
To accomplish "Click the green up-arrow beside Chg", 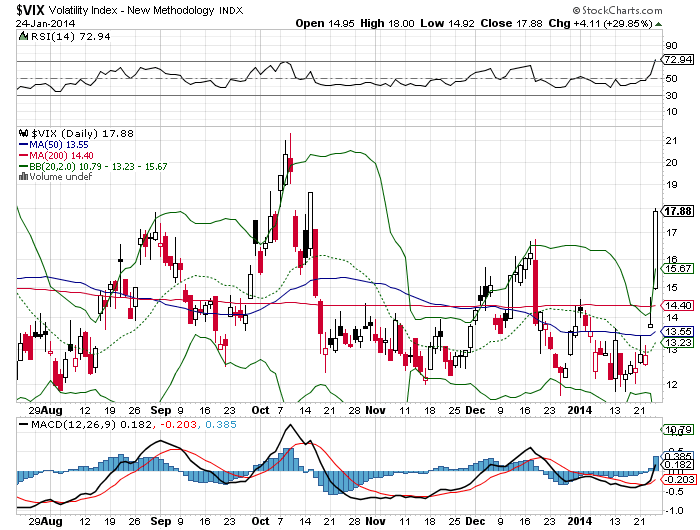I will 658,24.
